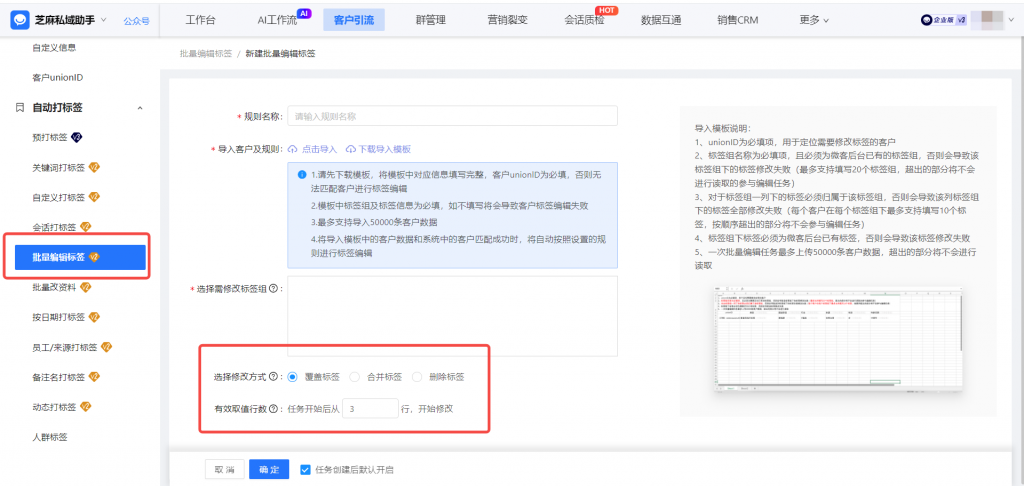Select the 合并标签 radio button
This screenshot has height=486, width=1024.
(355, 377)
